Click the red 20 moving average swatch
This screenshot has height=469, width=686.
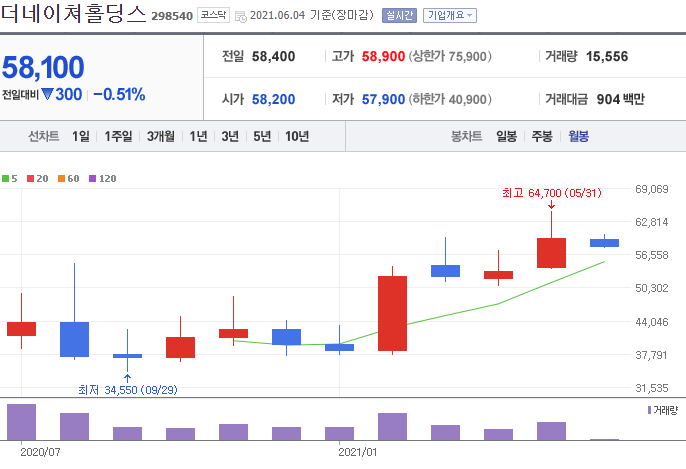tap(31, 178)
